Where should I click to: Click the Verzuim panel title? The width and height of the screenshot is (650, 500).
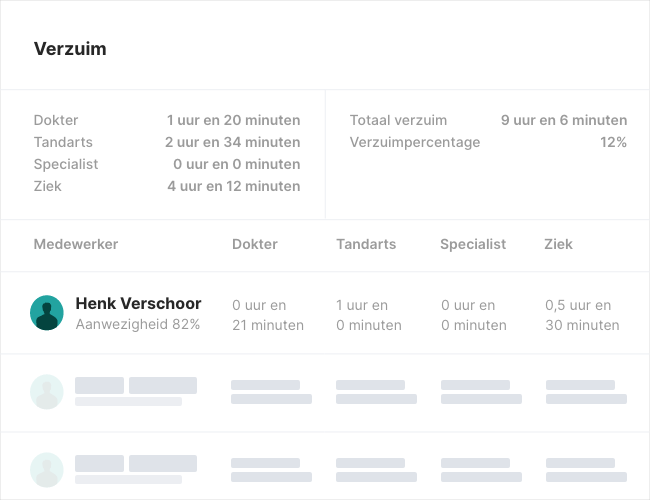(70, 49)
